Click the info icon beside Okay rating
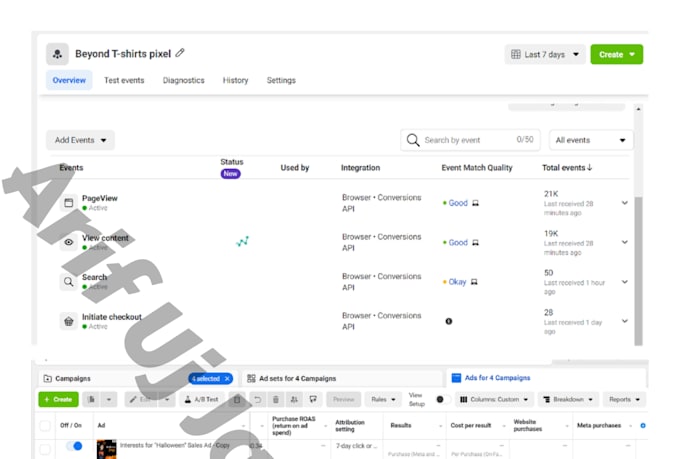 tap(474, 282)
